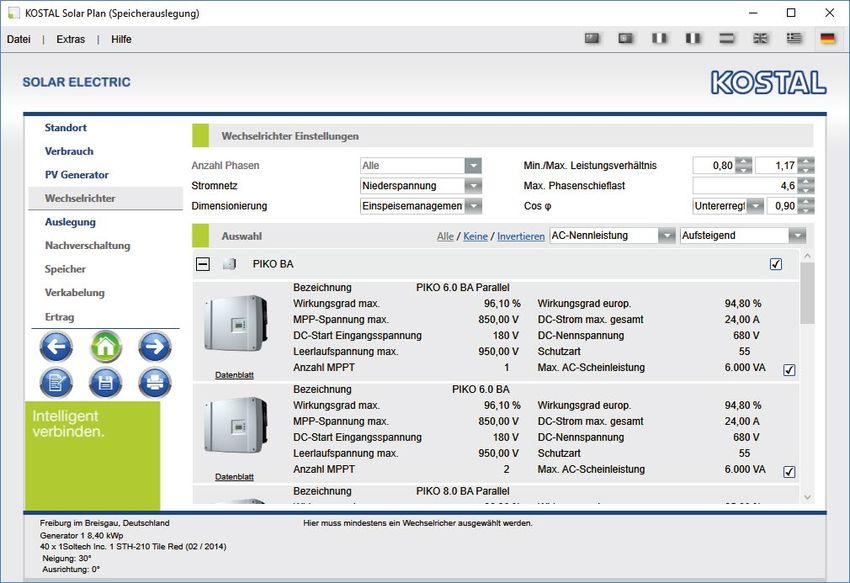850x583 pixels.
Task: Click the vertical scrollbar thumb of inverter list
Action: (x=807, y=293)
